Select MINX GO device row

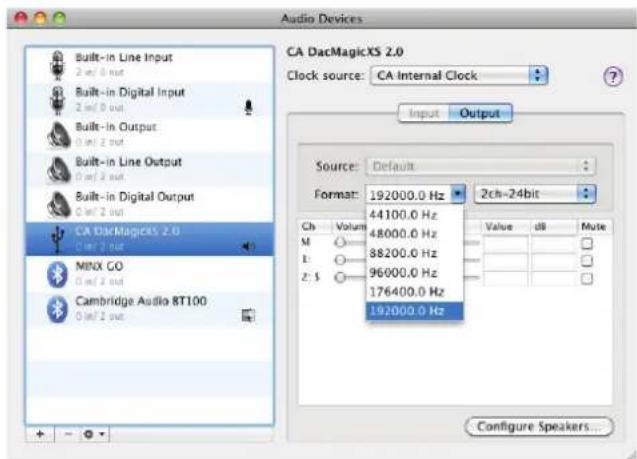[x=150, y=274]
